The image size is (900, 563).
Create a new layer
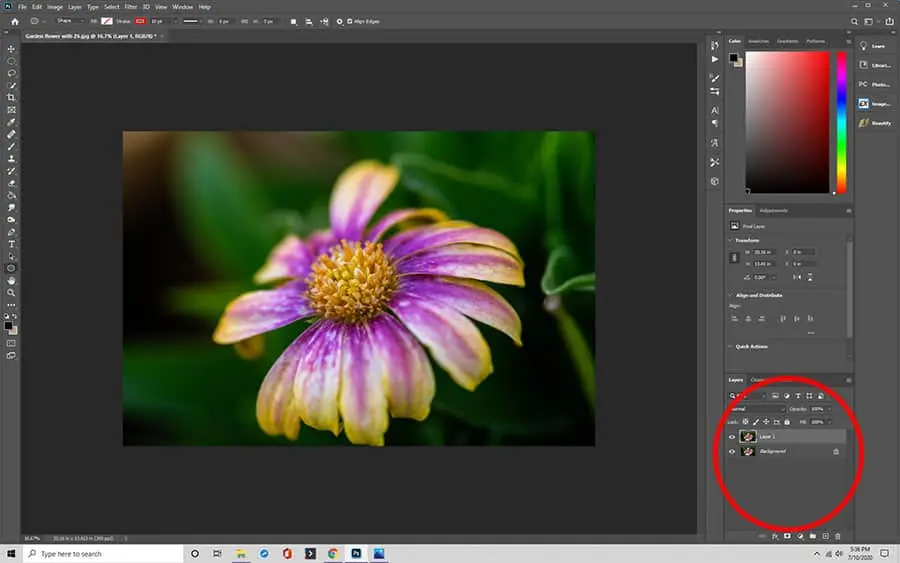click(825, 536)
